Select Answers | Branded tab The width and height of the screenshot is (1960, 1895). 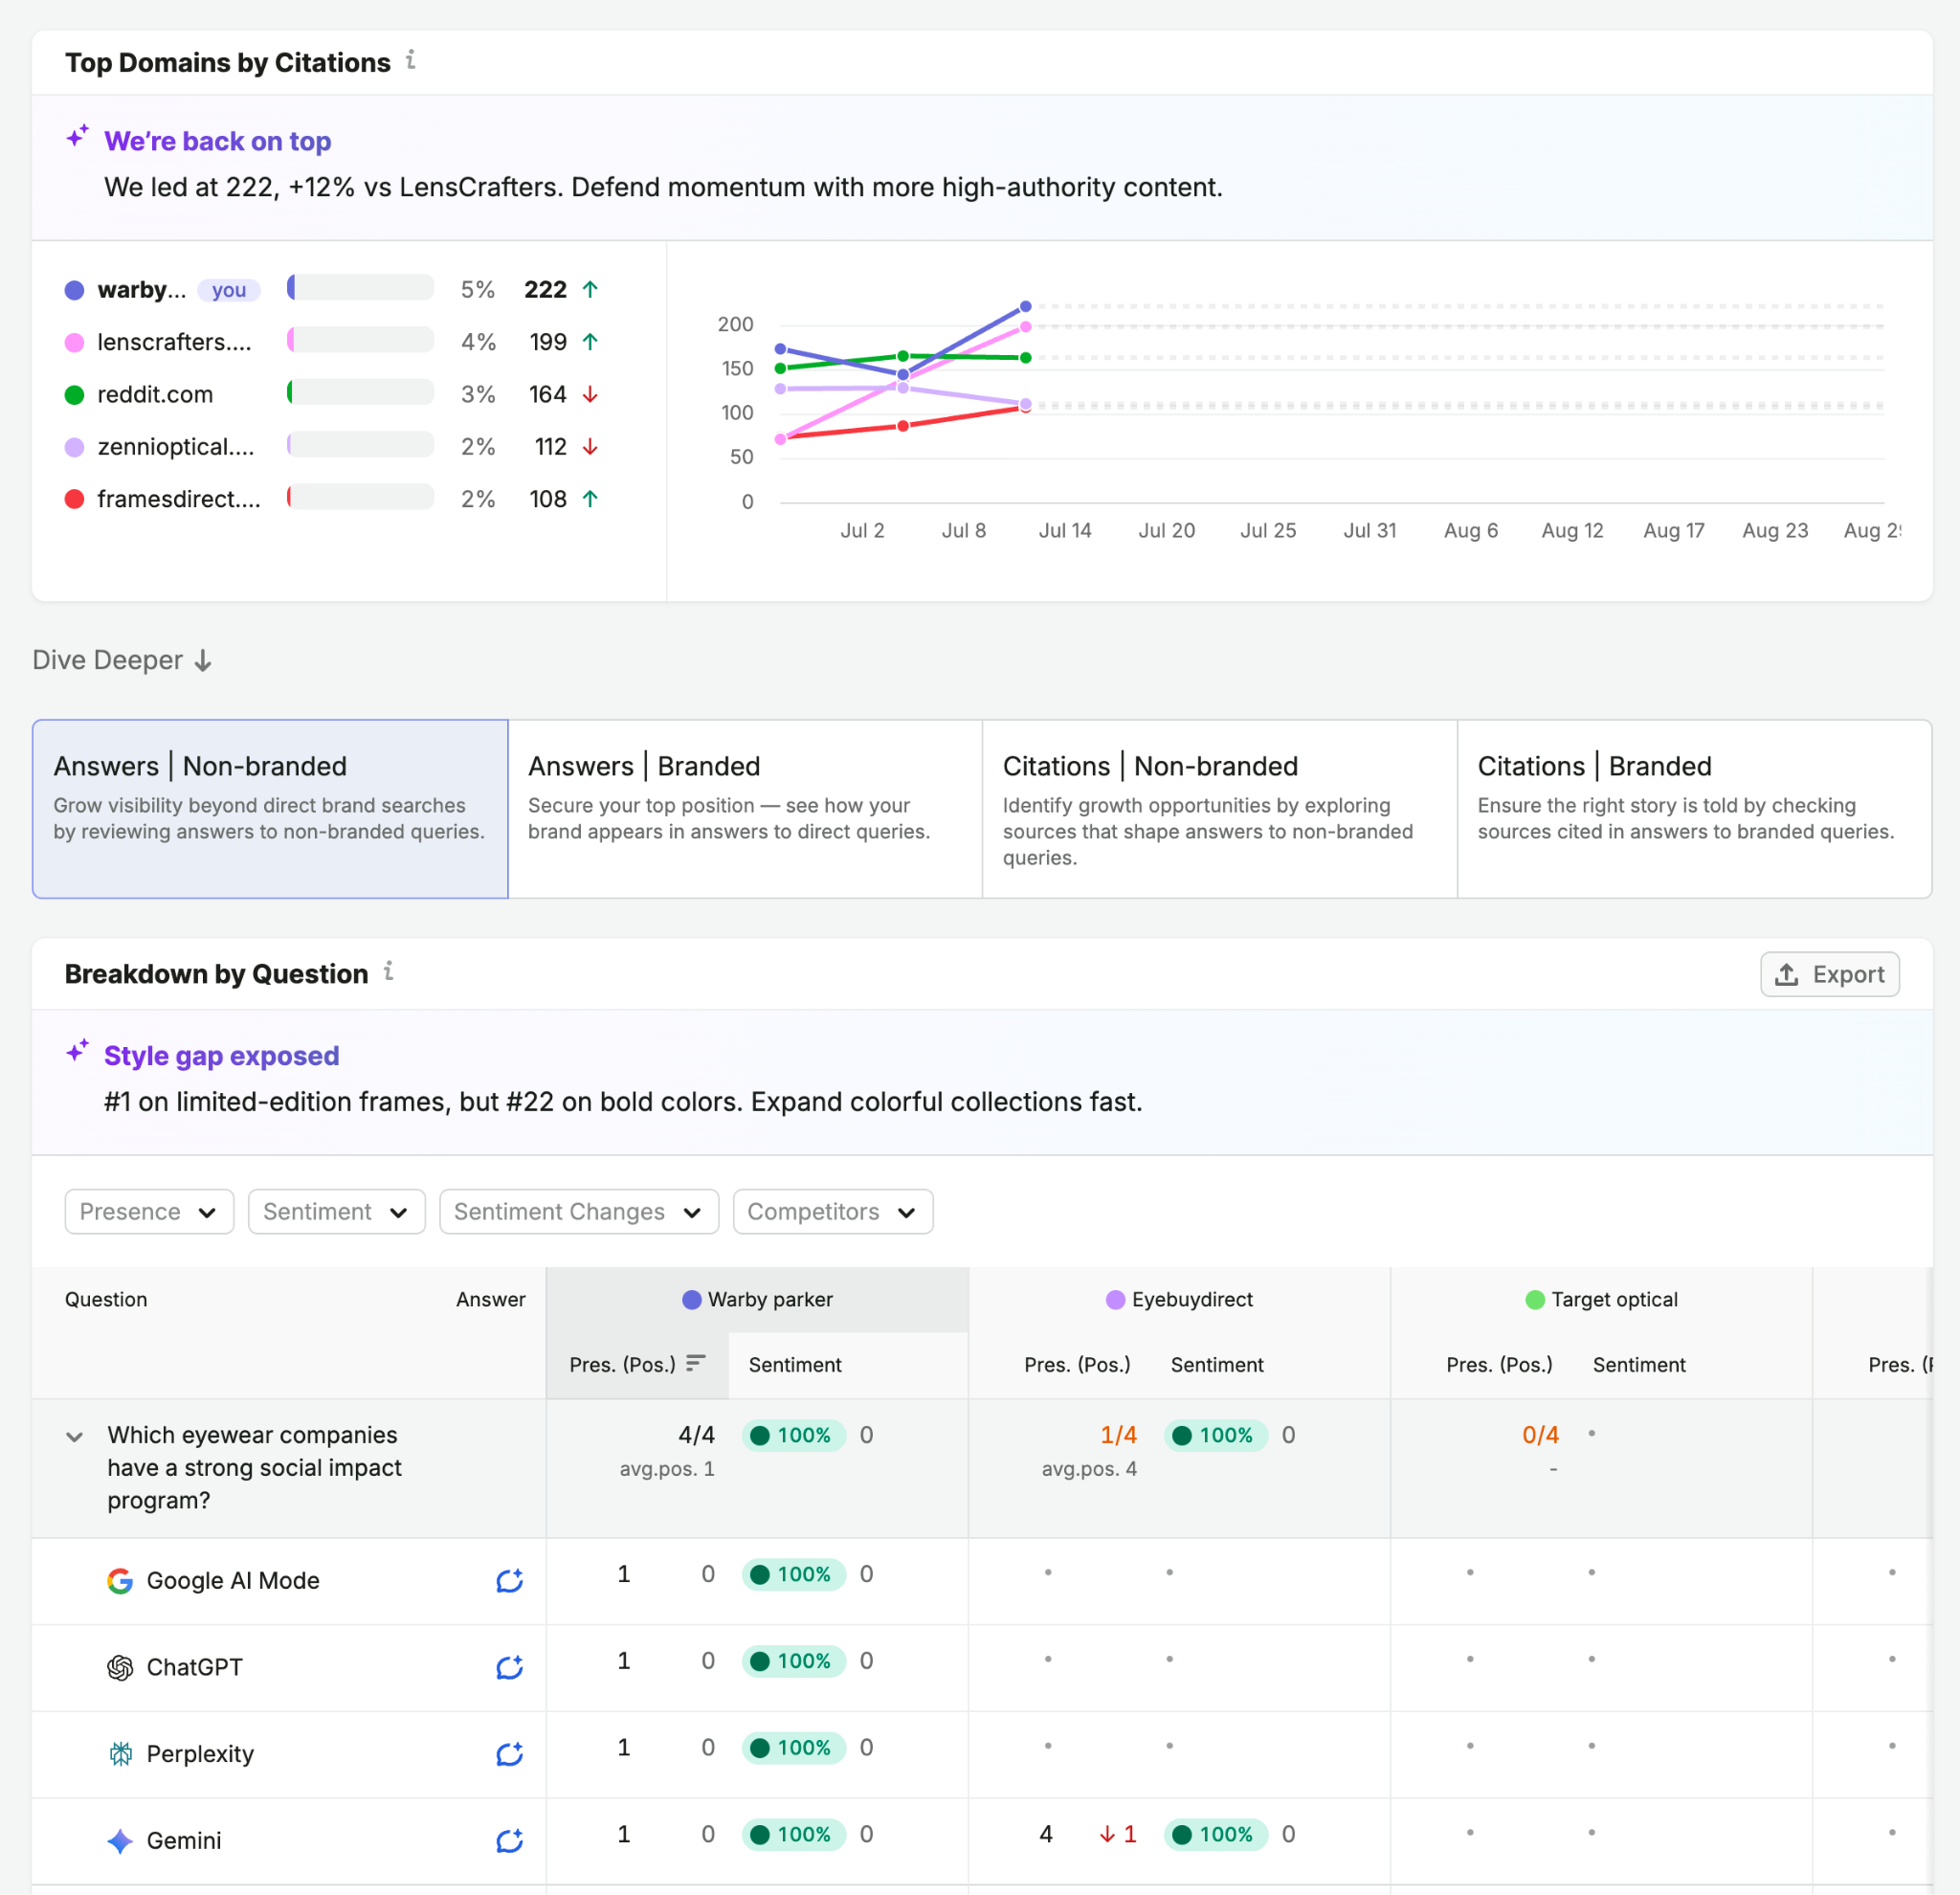[745, 808]
